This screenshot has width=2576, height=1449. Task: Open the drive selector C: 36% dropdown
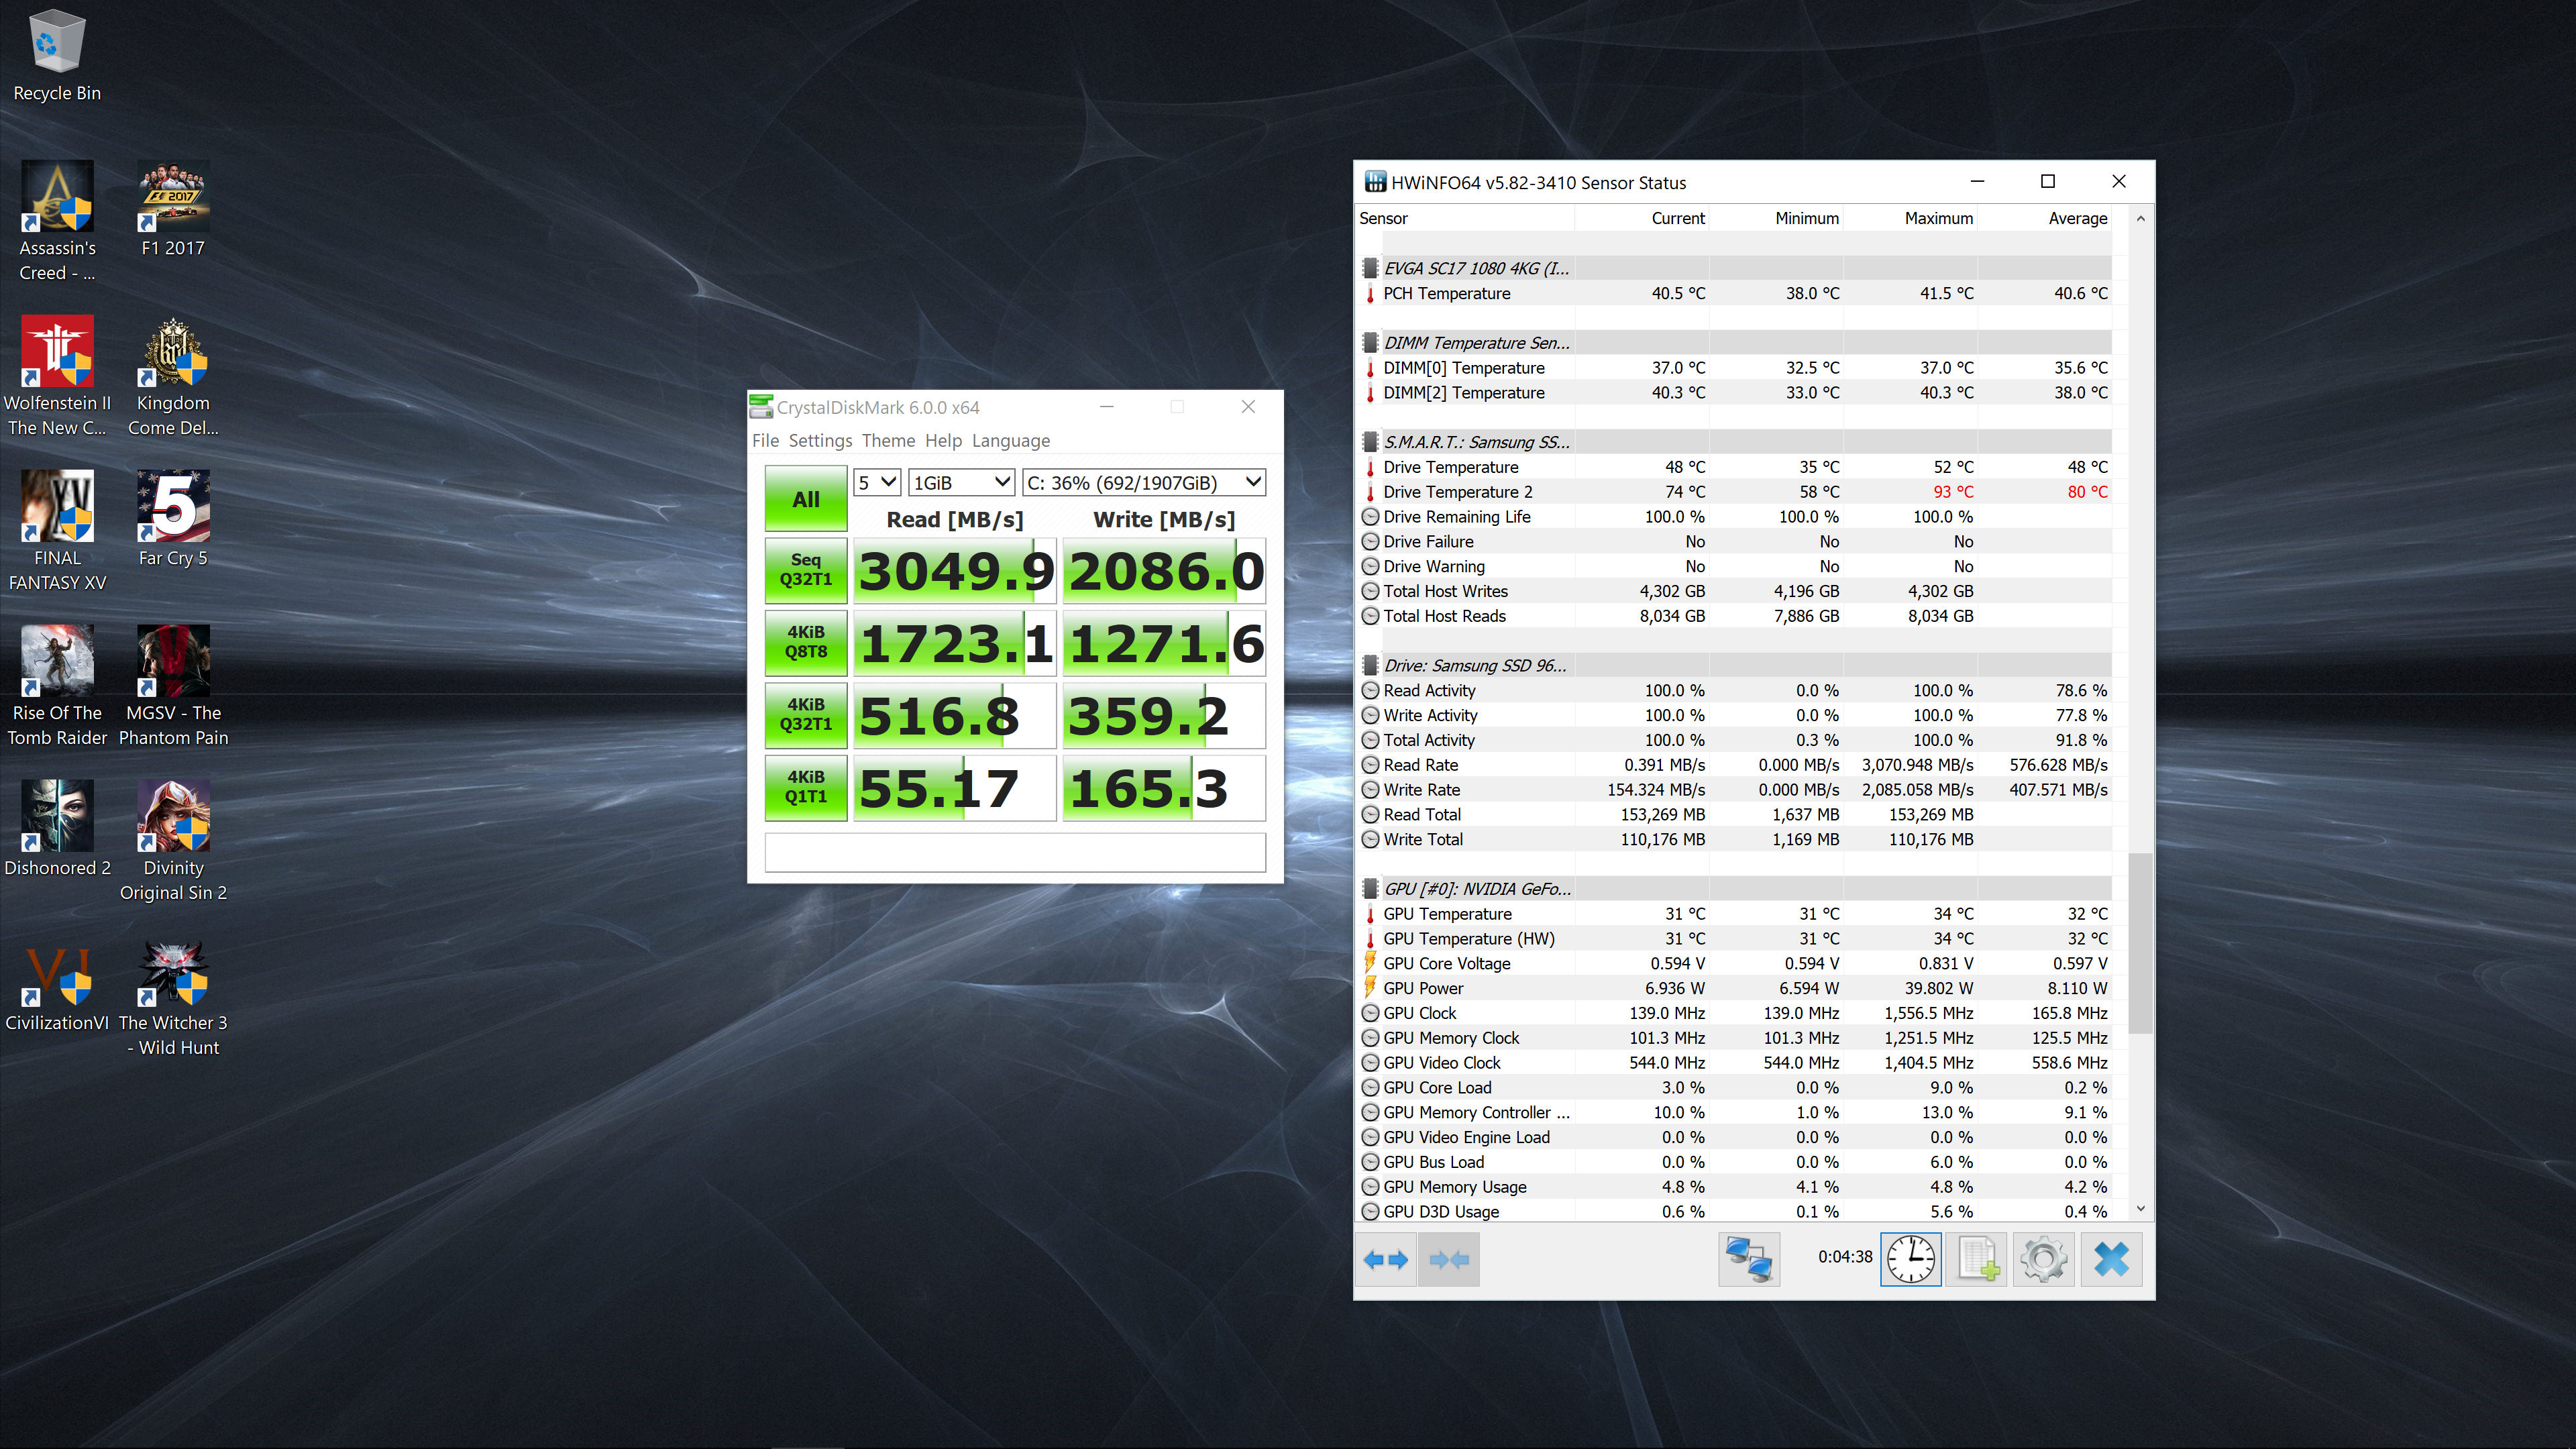1144,483
